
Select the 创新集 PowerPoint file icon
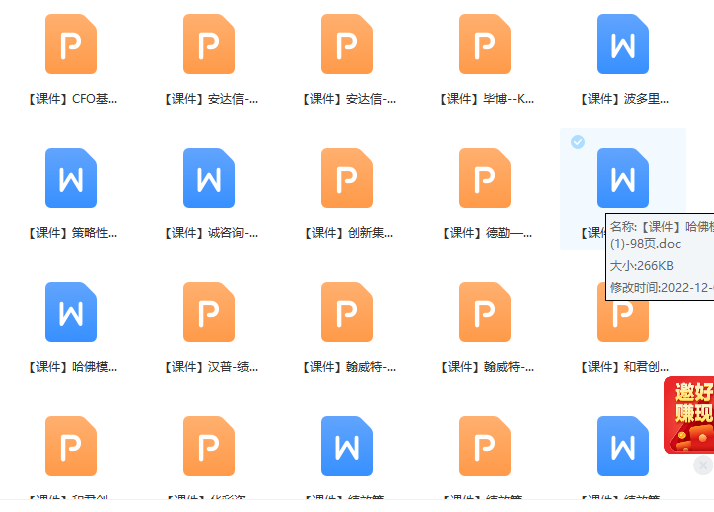(x=347, y=178)
